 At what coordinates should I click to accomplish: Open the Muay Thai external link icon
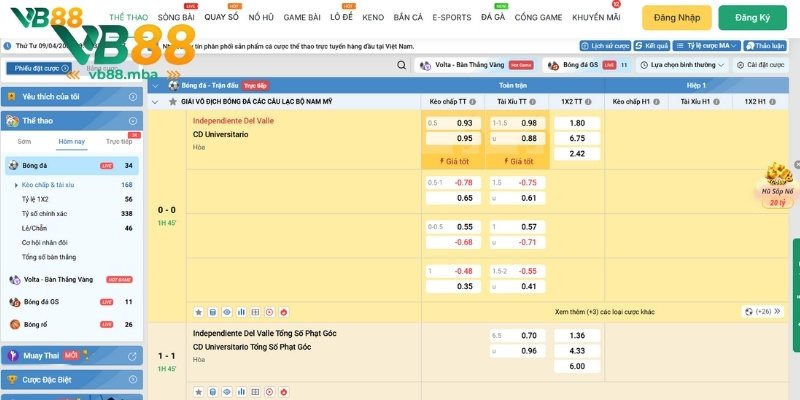pyautogui.click(x=132, y=355)
